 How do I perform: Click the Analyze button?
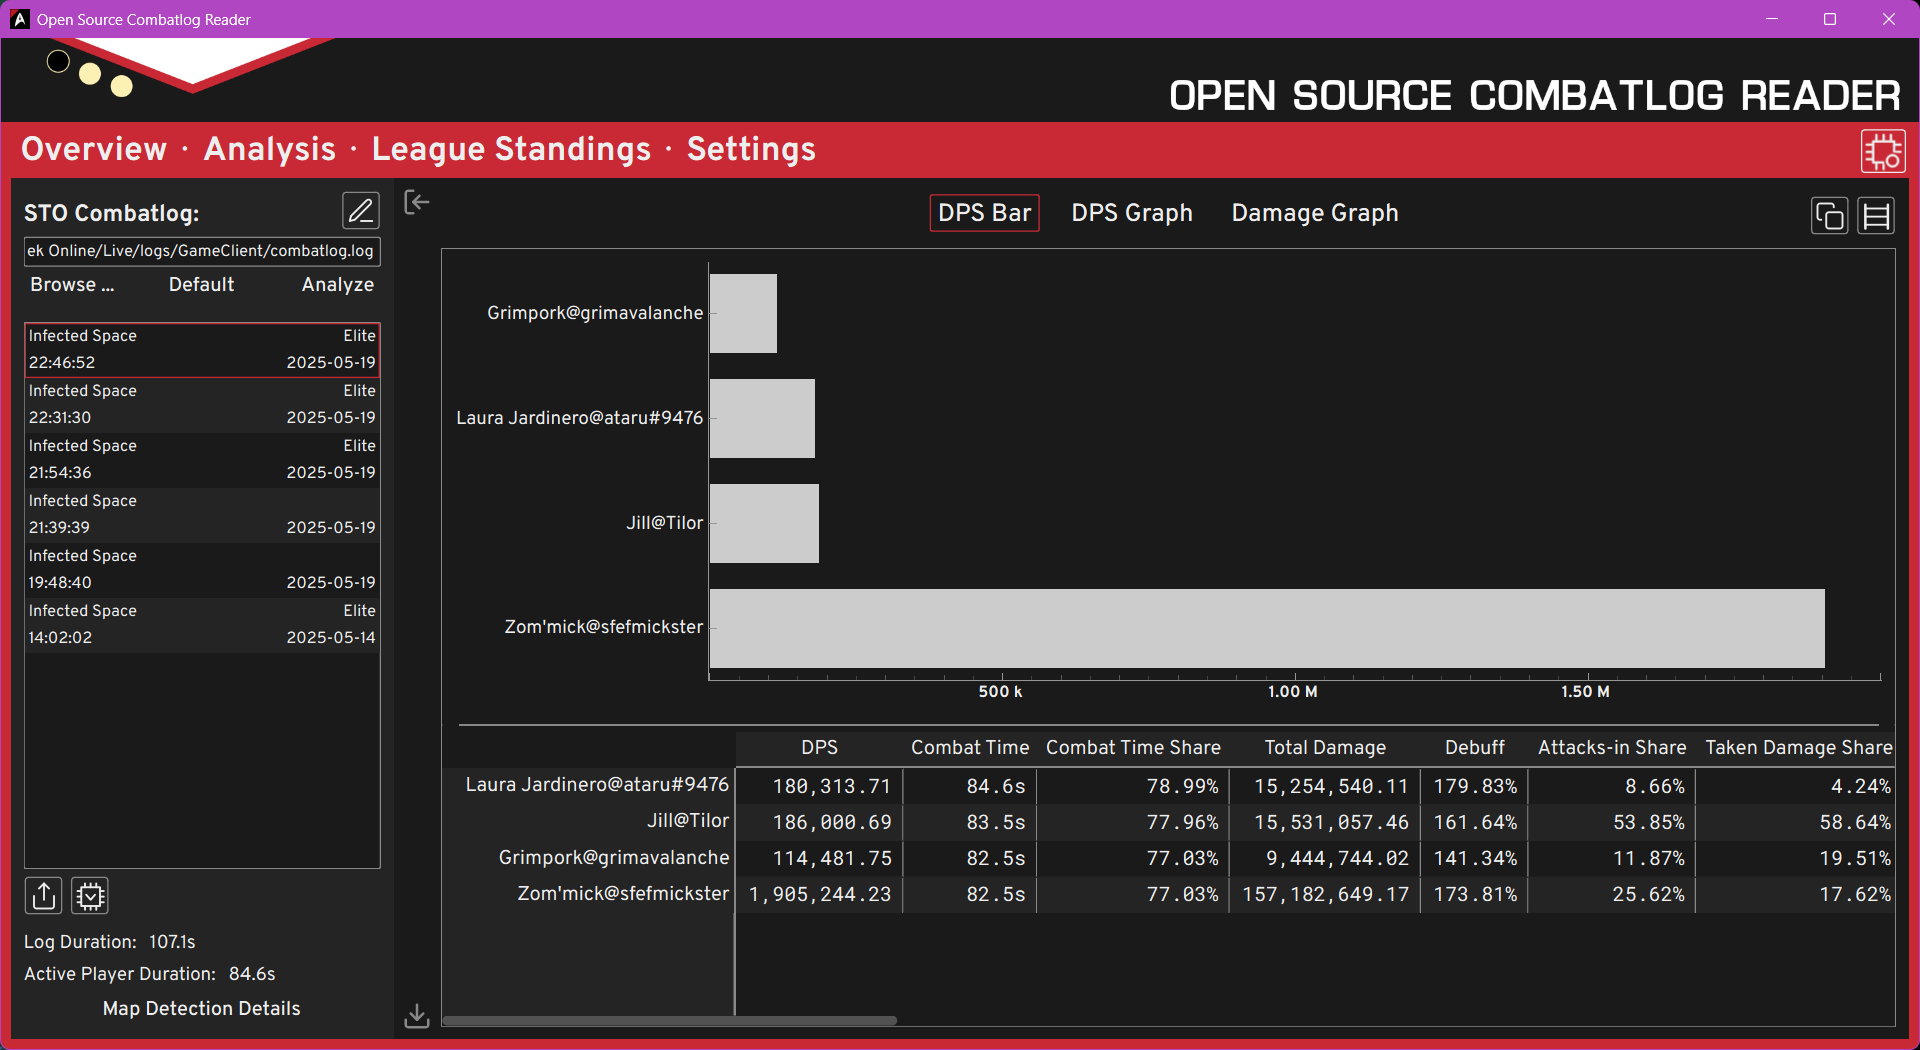click(x=337, y=285)
